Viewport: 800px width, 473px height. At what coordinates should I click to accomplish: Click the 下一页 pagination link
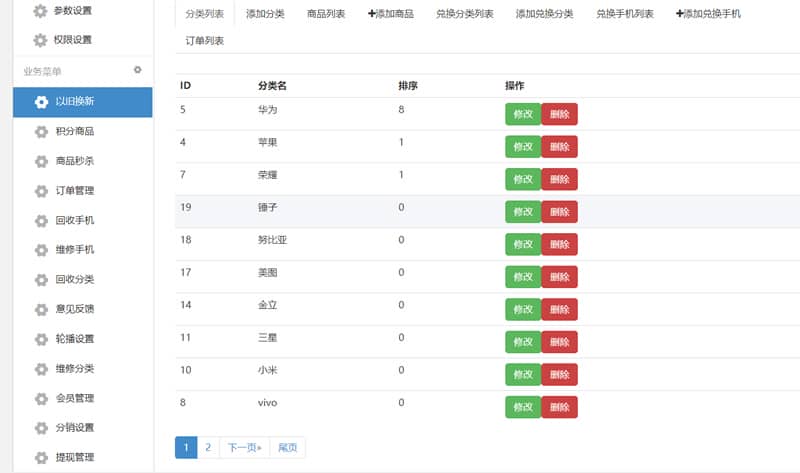coord(244,447)
